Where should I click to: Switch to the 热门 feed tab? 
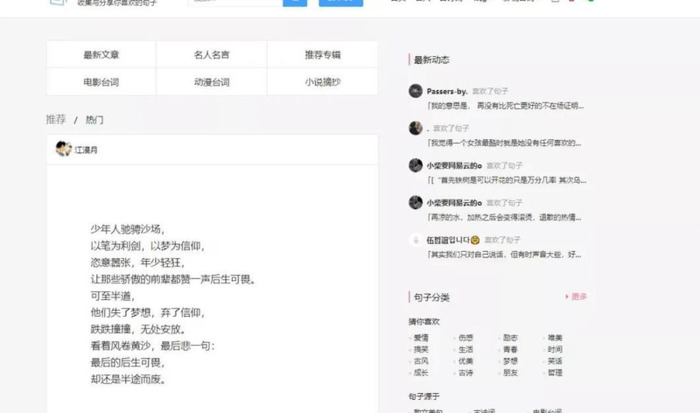(x=94, y=120)
